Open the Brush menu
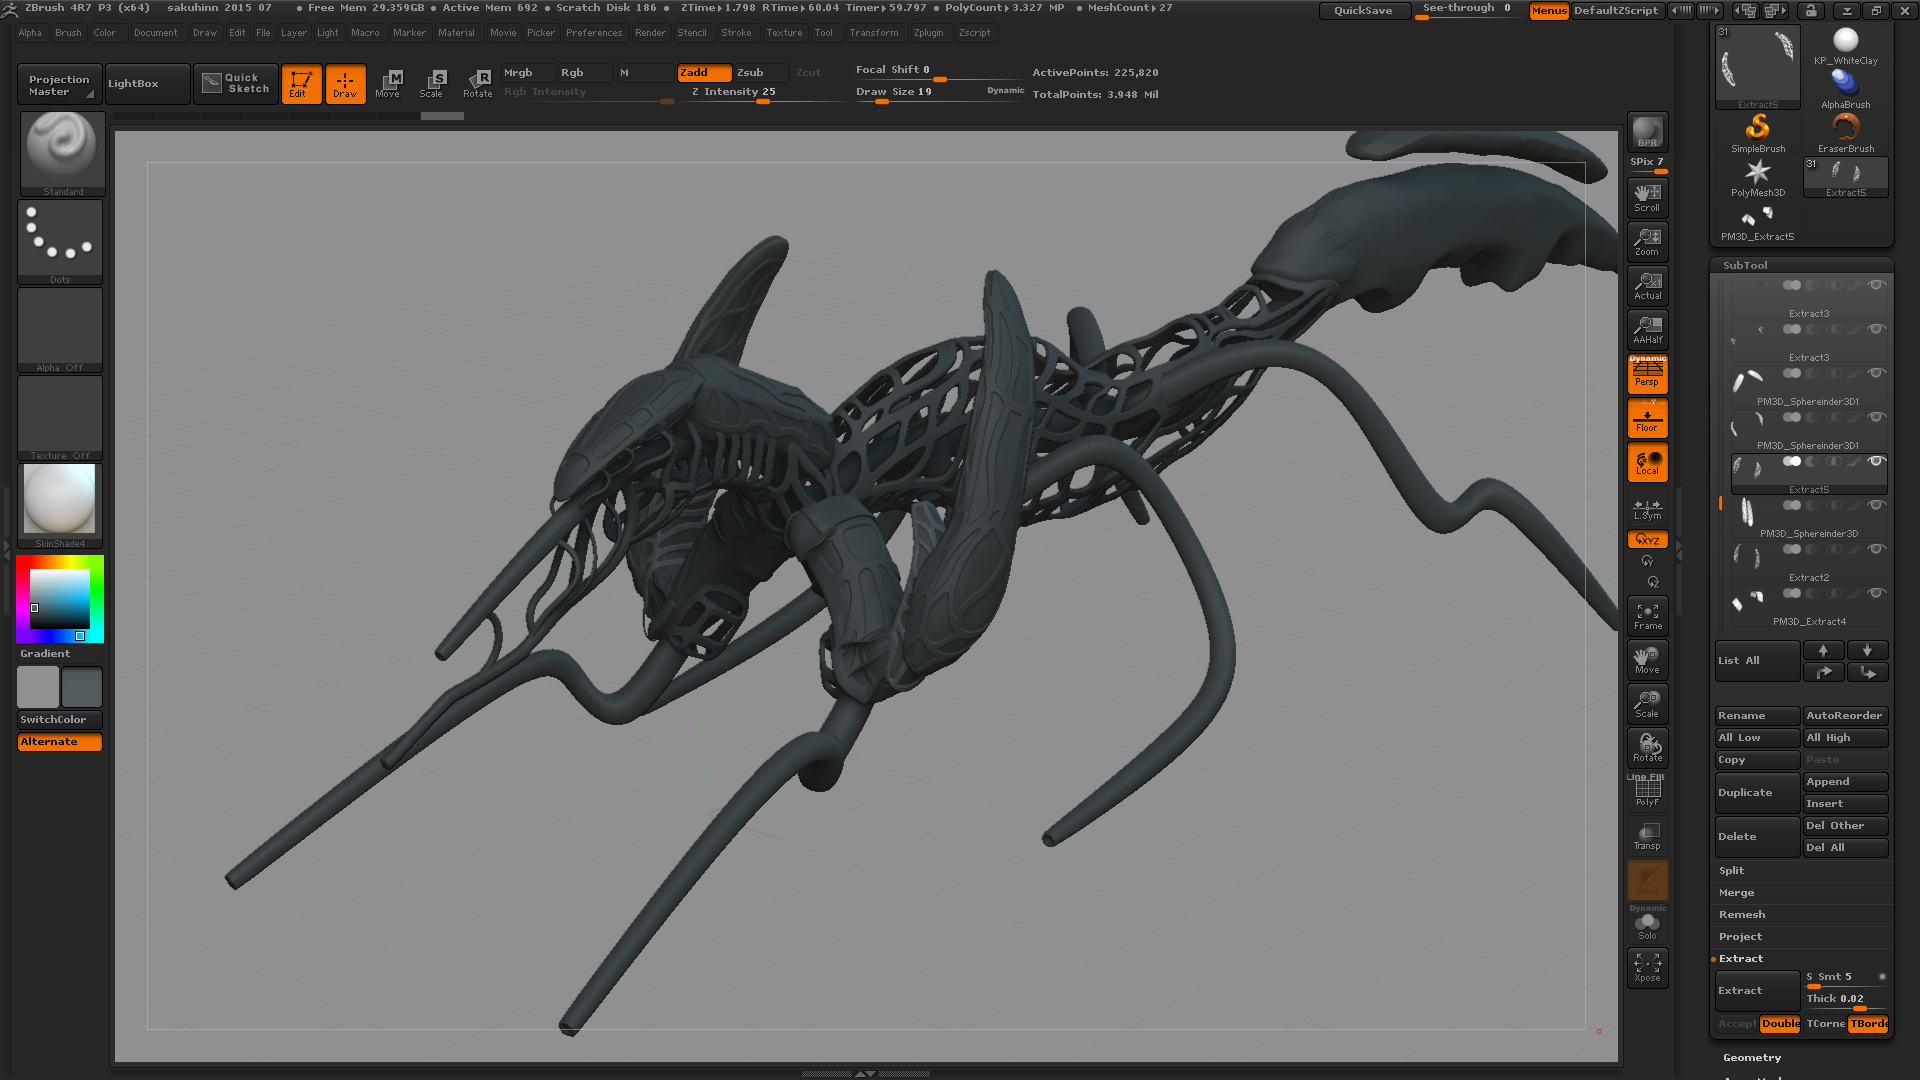This screenshot has width=1920, height=1080. (x=68, y=32)
